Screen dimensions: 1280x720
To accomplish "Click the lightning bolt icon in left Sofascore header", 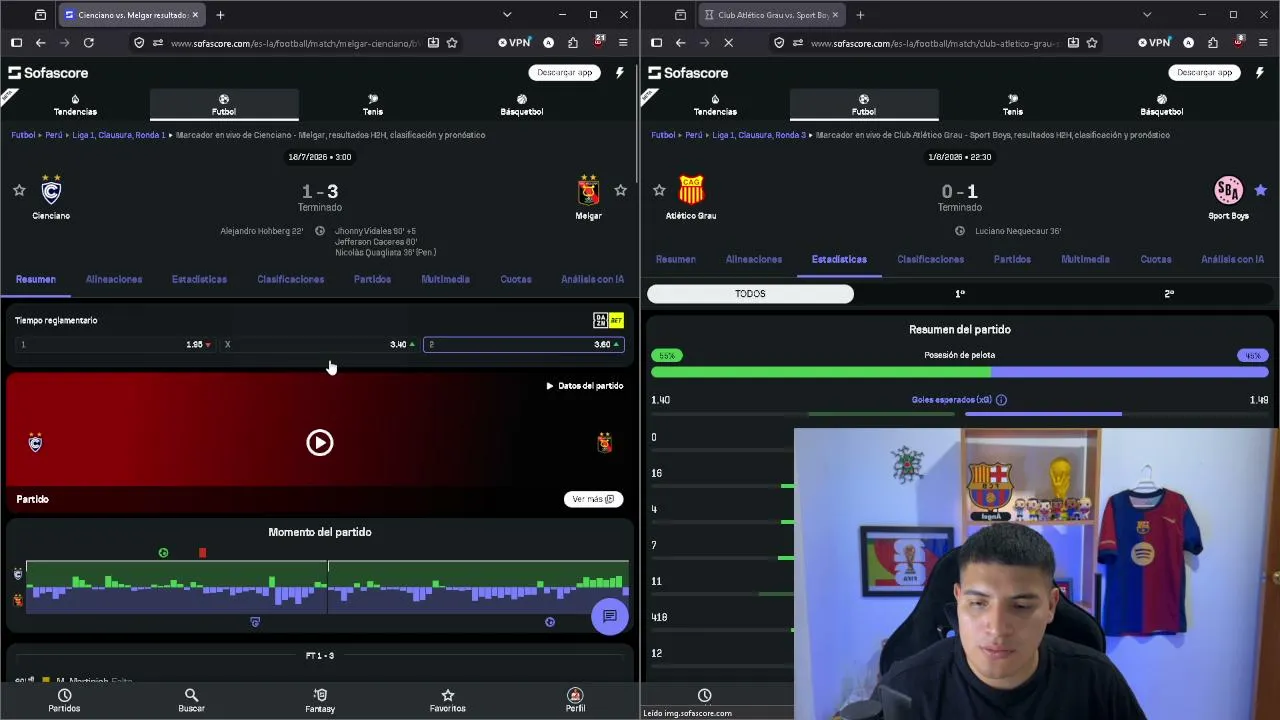I will click(x=620, y=73).
